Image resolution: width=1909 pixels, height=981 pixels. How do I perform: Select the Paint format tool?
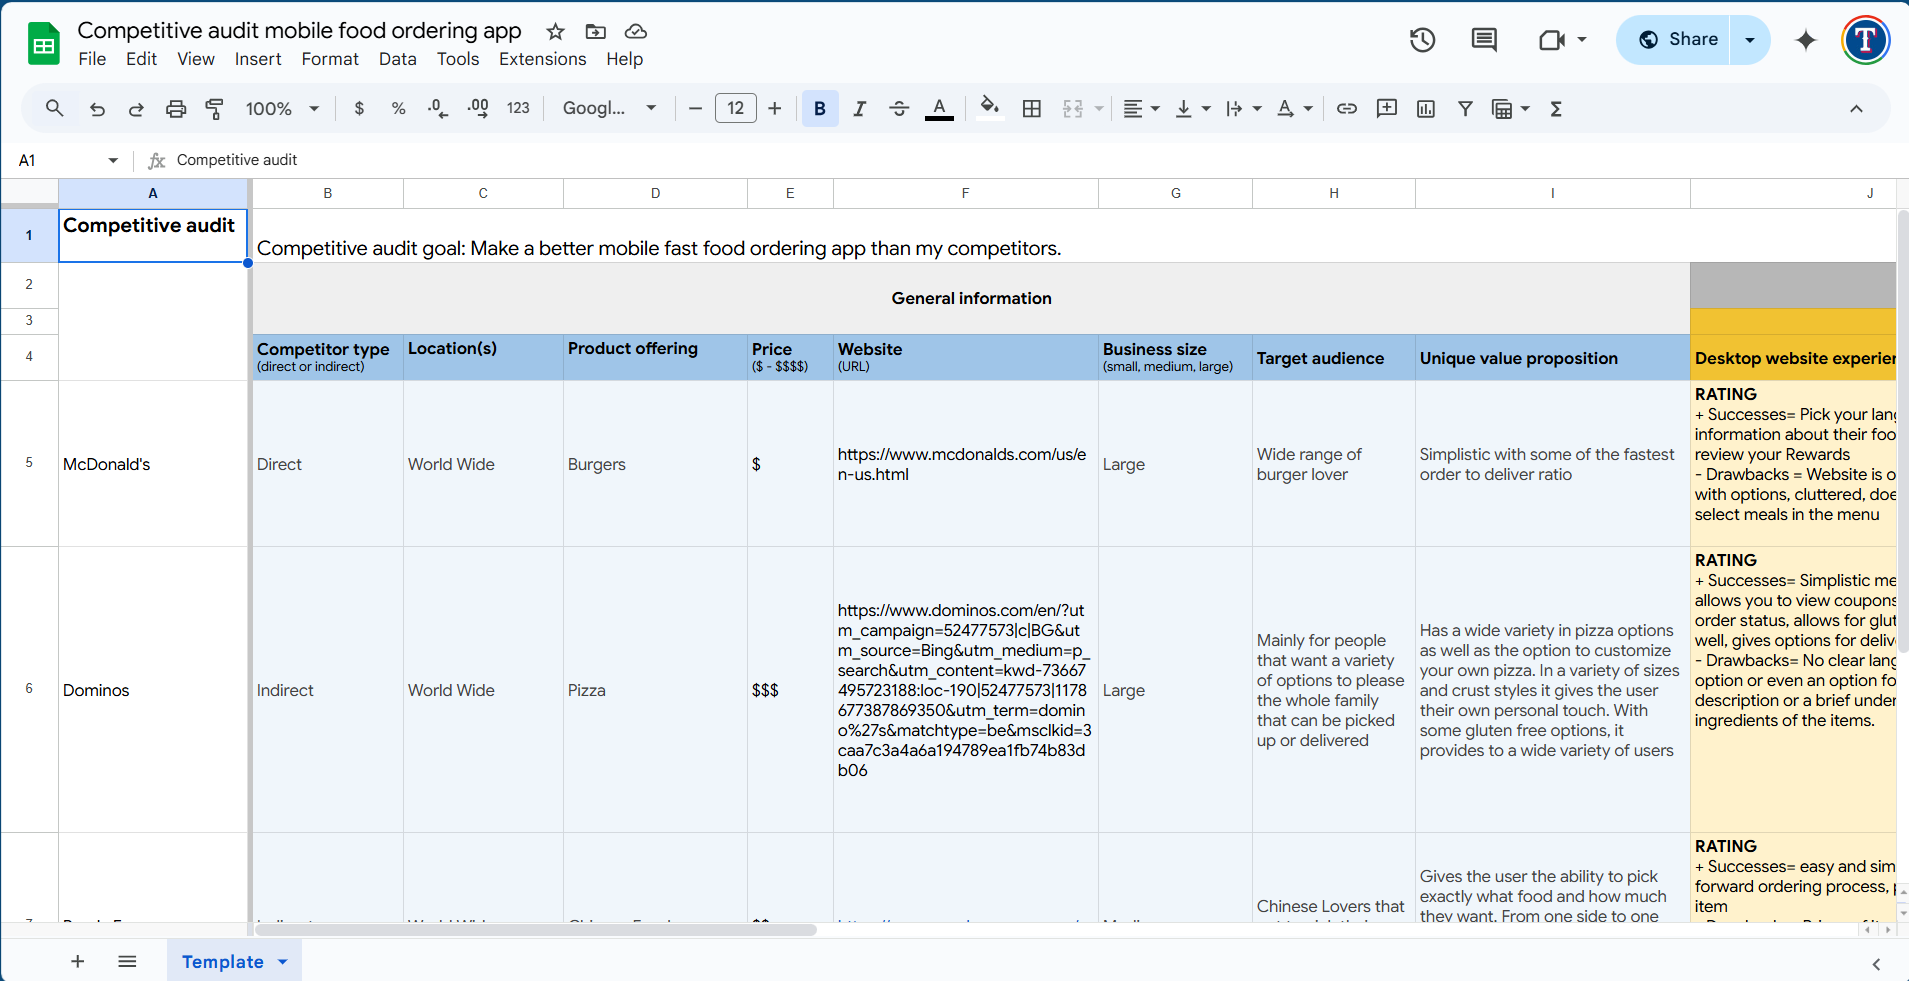click(213, 108)
